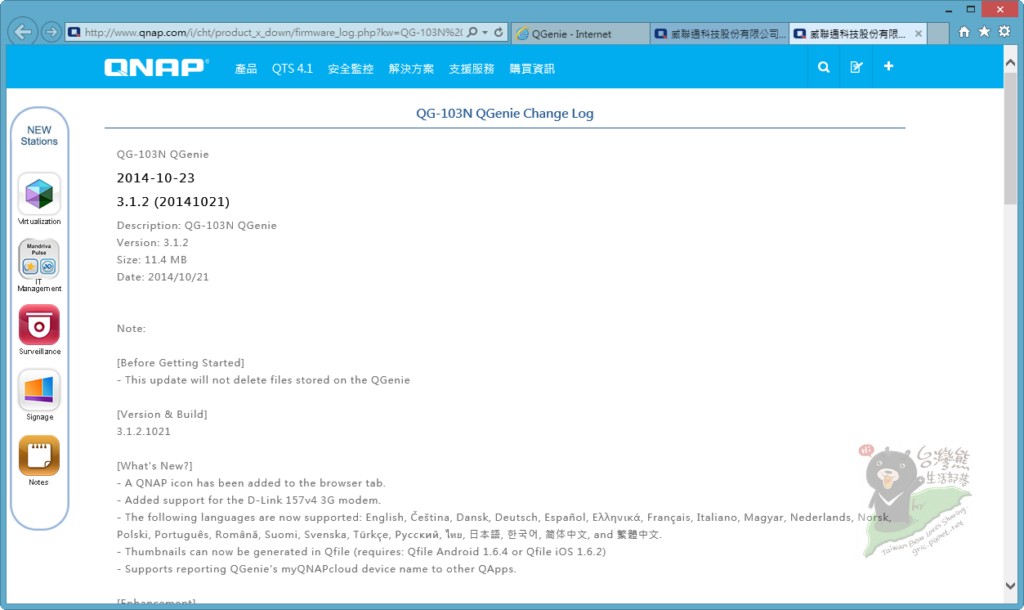Refresh the page with the reload icon

(499, 32)
